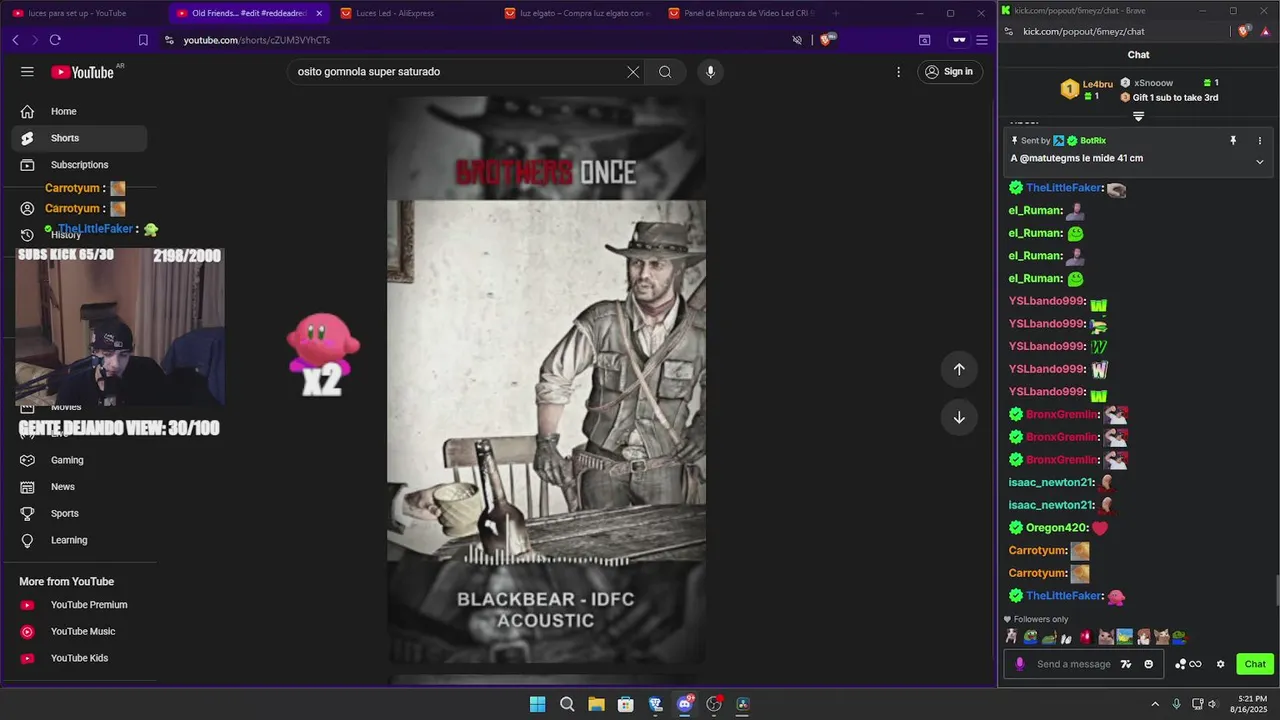Click the Kick popout address bar
This screenshot has height=720, width=1280.
click(x=1083, y=31)
